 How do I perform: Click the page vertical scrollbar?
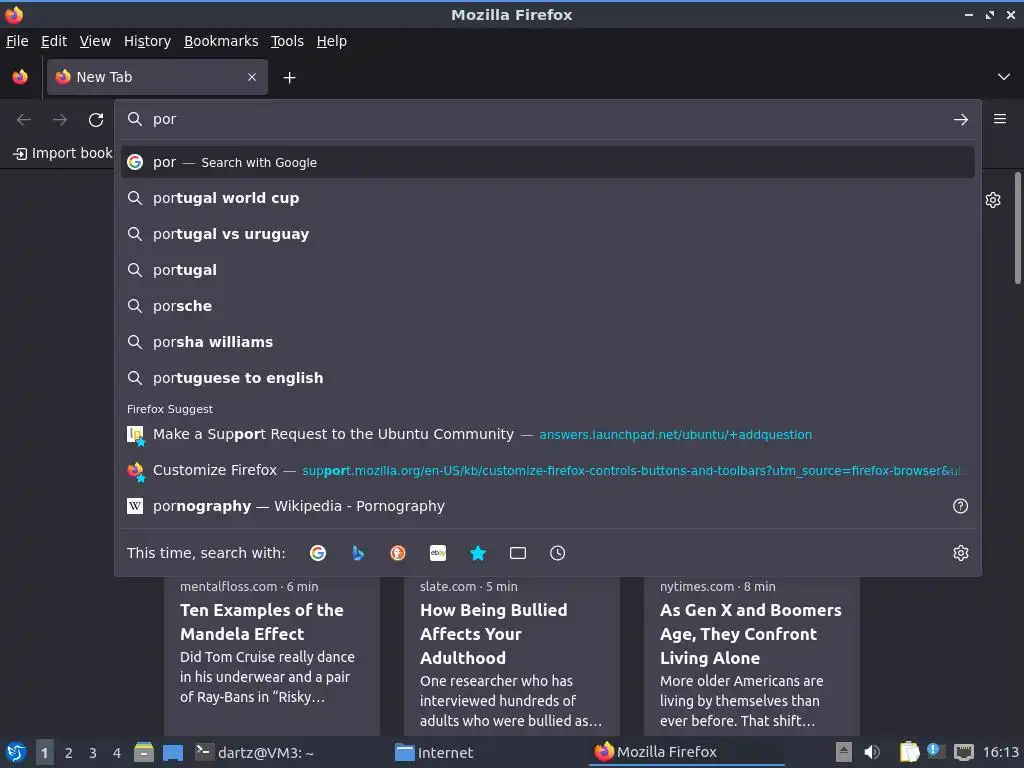tap(1017, 228)
